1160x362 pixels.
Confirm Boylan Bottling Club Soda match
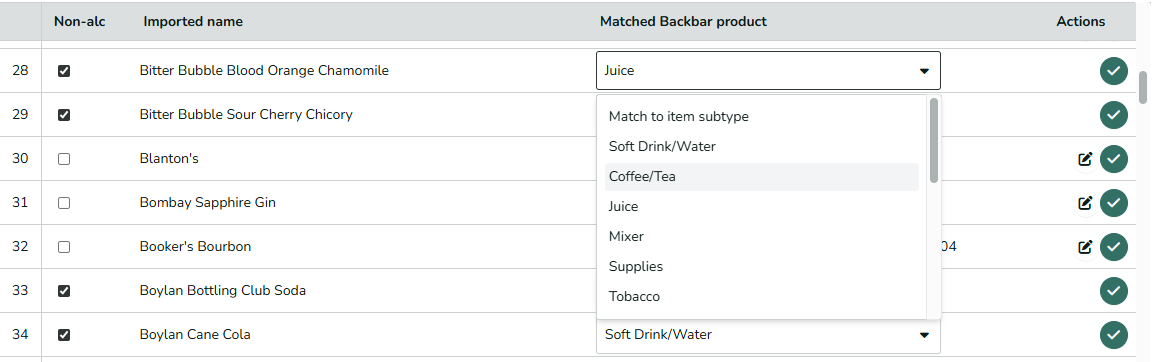tap(1113, 291)
